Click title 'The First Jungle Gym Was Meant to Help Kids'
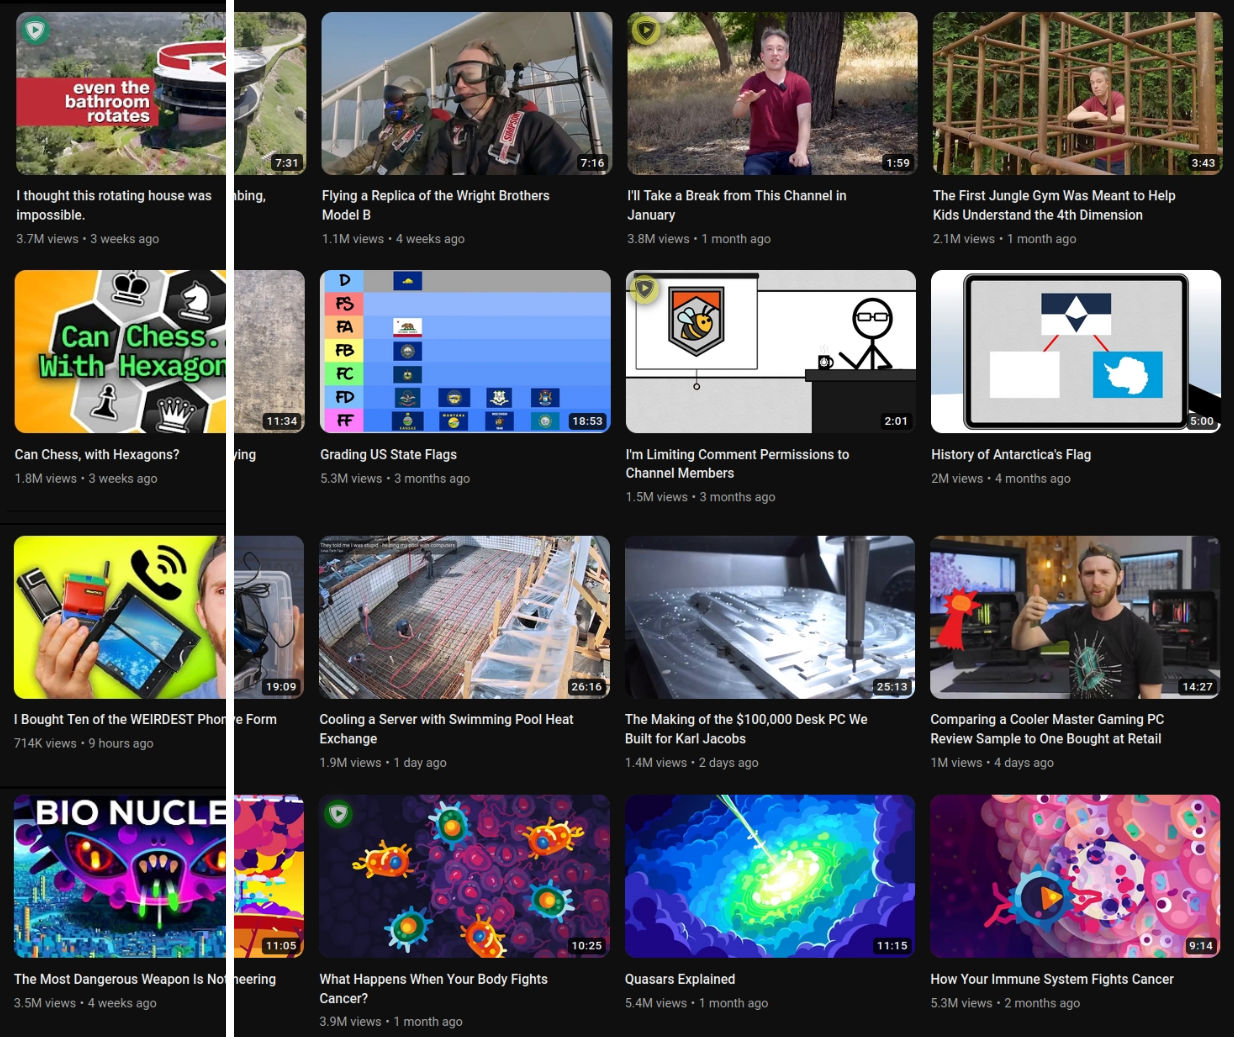The height and width of the screenshot is (1037, 1234). pyautogui.click(x=1053, y=205)
